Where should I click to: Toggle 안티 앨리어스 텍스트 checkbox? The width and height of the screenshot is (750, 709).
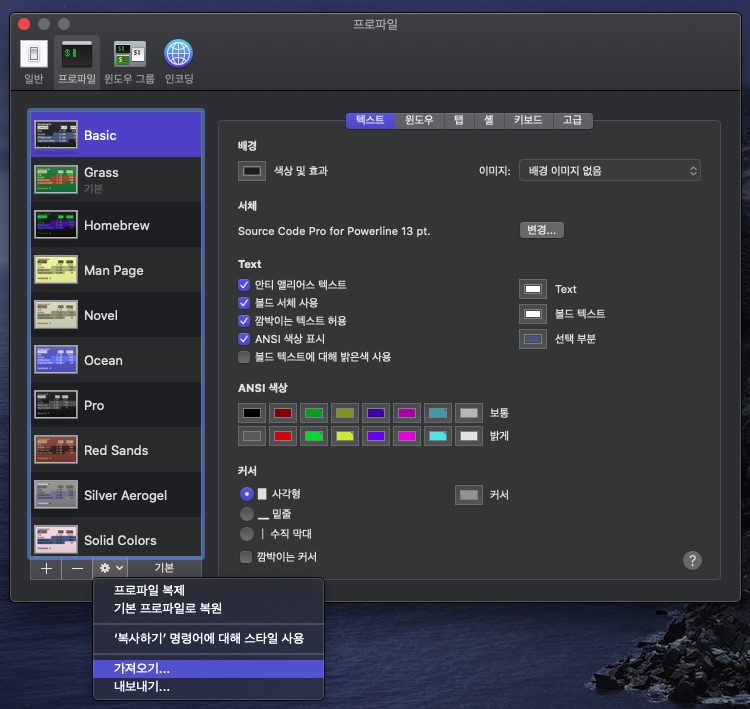(x=244, y=285)
